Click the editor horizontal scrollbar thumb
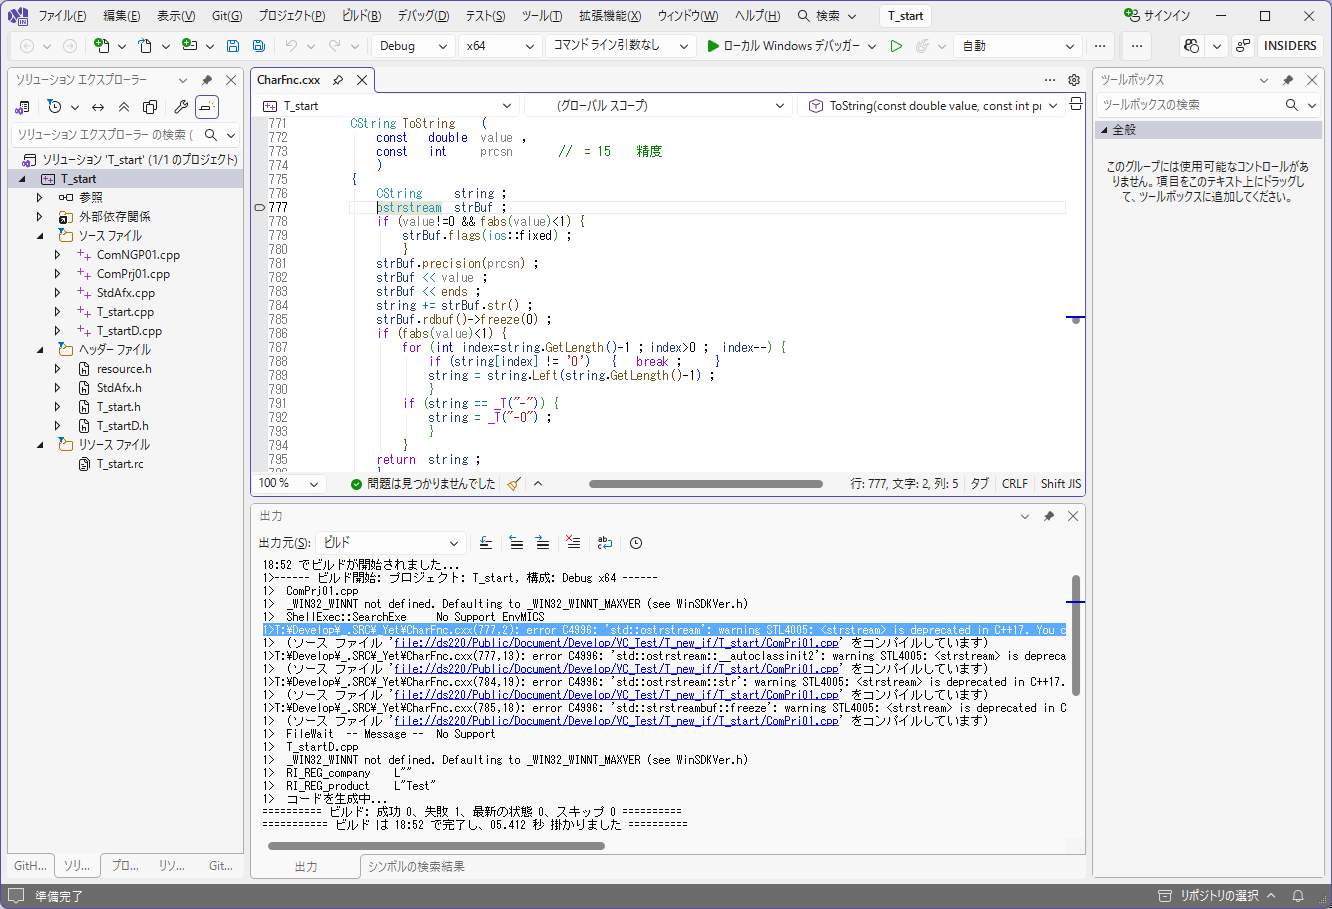 [706, 484]
